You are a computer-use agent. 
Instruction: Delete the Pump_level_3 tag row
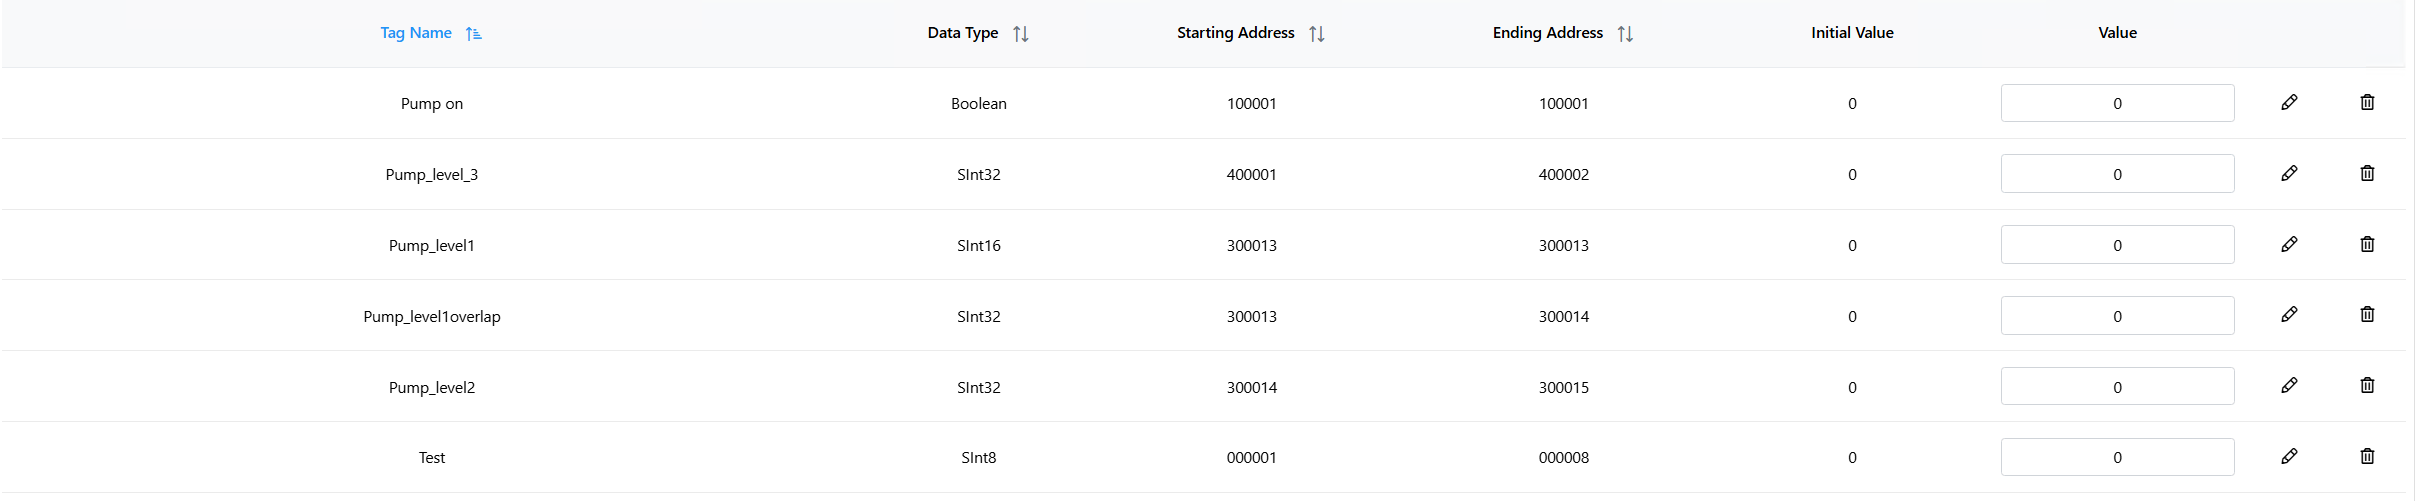coord(2367,173)
